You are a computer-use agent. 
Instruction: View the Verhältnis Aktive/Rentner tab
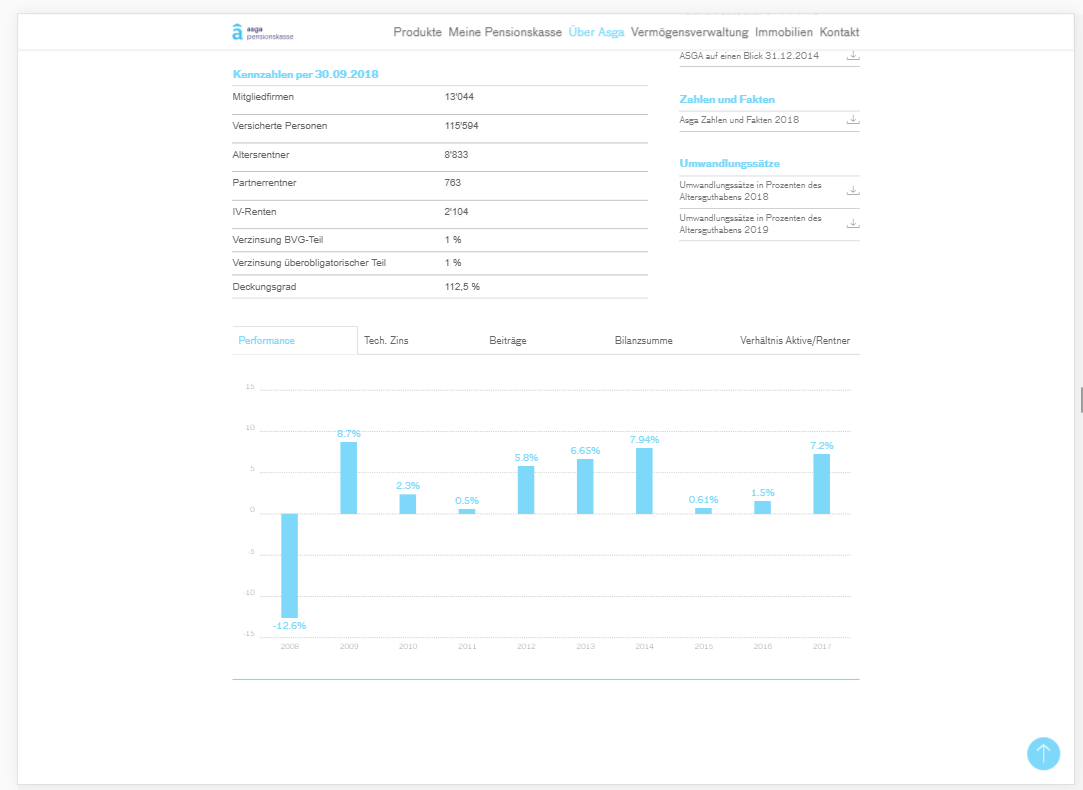pyautogui.click(x=795, y=341)
